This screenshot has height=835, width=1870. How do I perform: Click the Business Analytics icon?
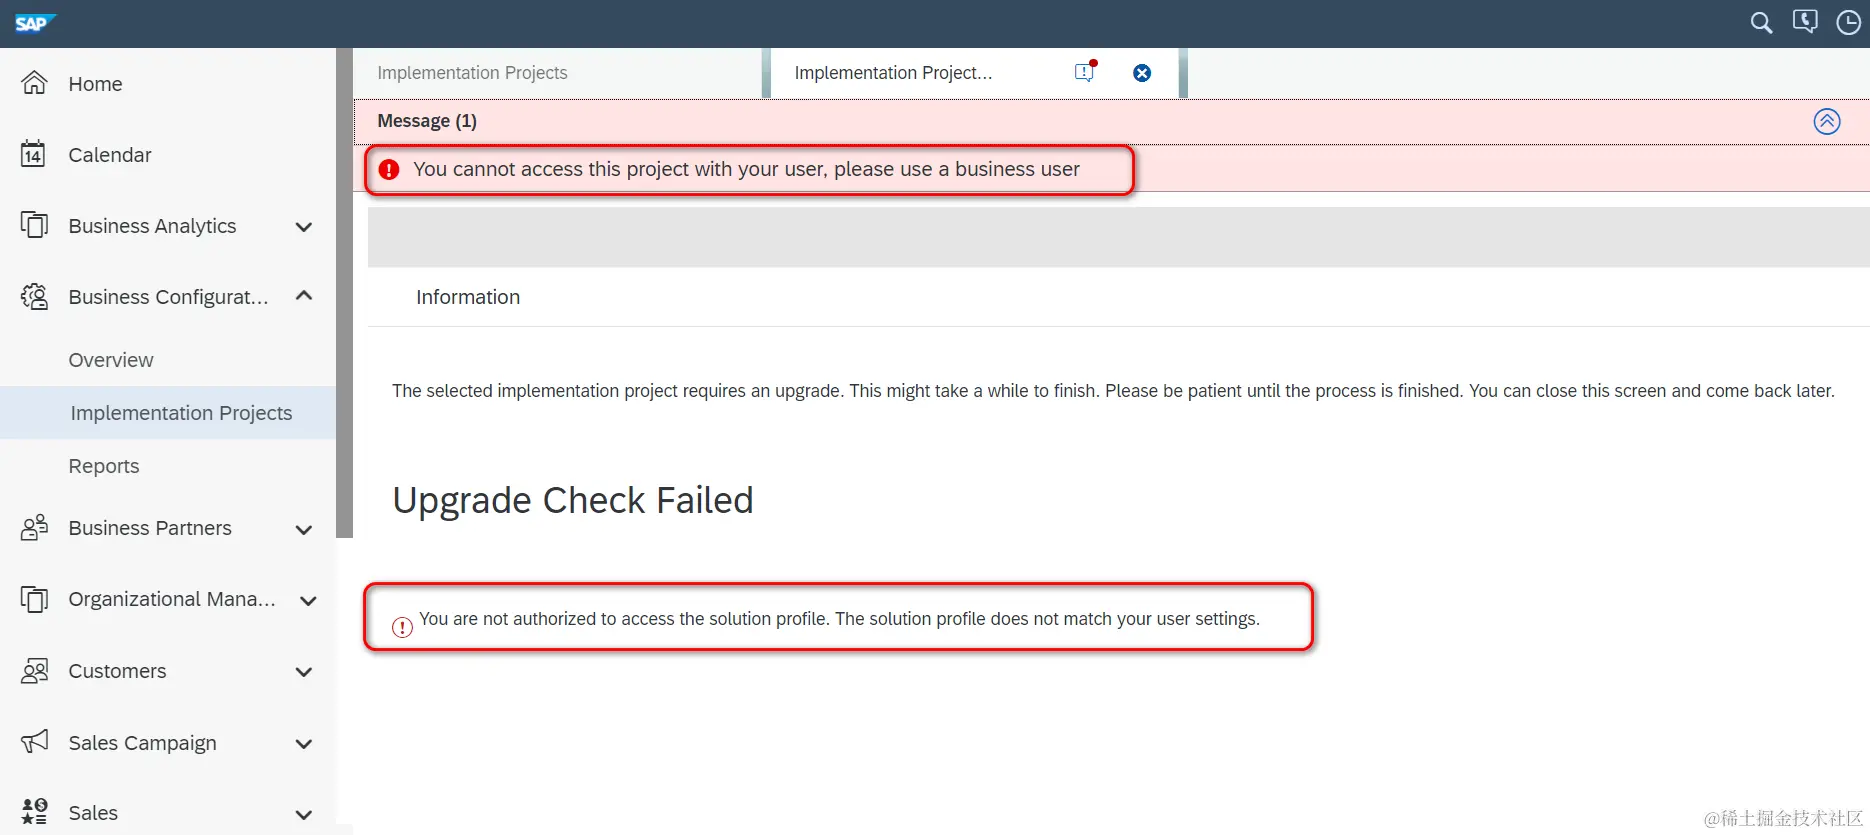(34, 225)
